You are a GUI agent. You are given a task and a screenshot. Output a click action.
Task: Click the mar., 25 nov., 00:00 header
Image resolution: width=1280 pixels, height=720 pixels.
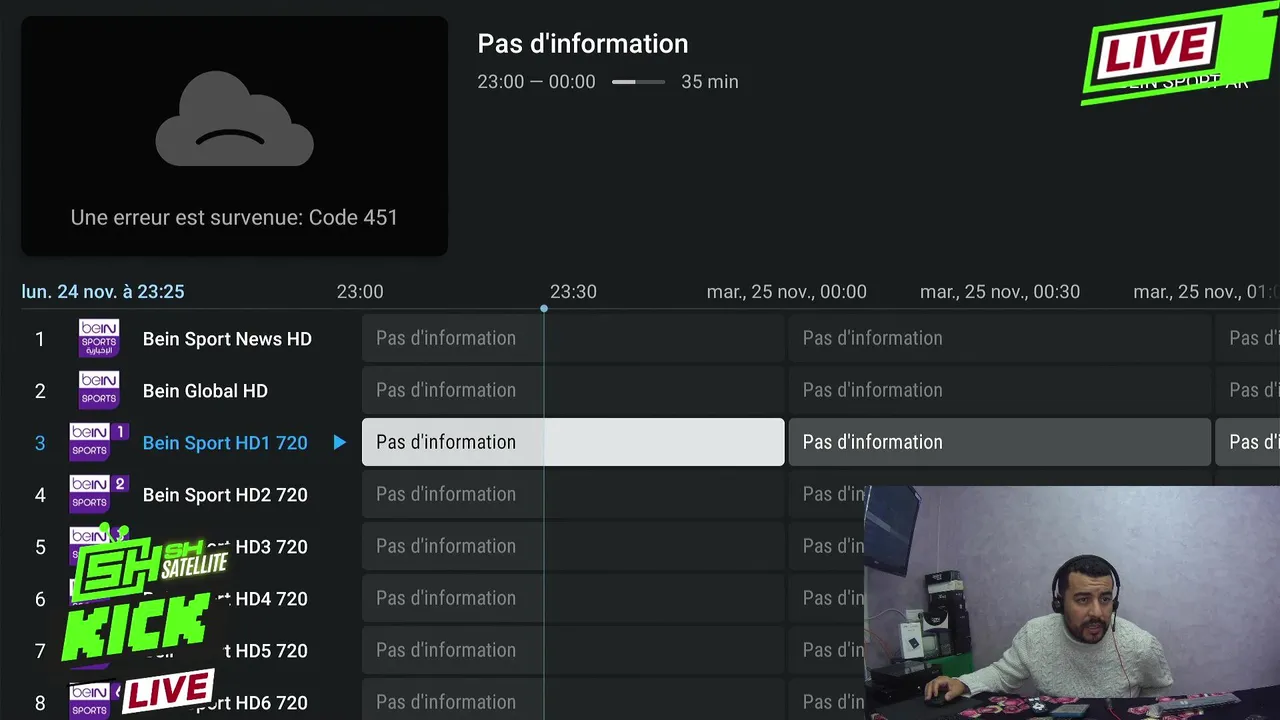point(787,292)
